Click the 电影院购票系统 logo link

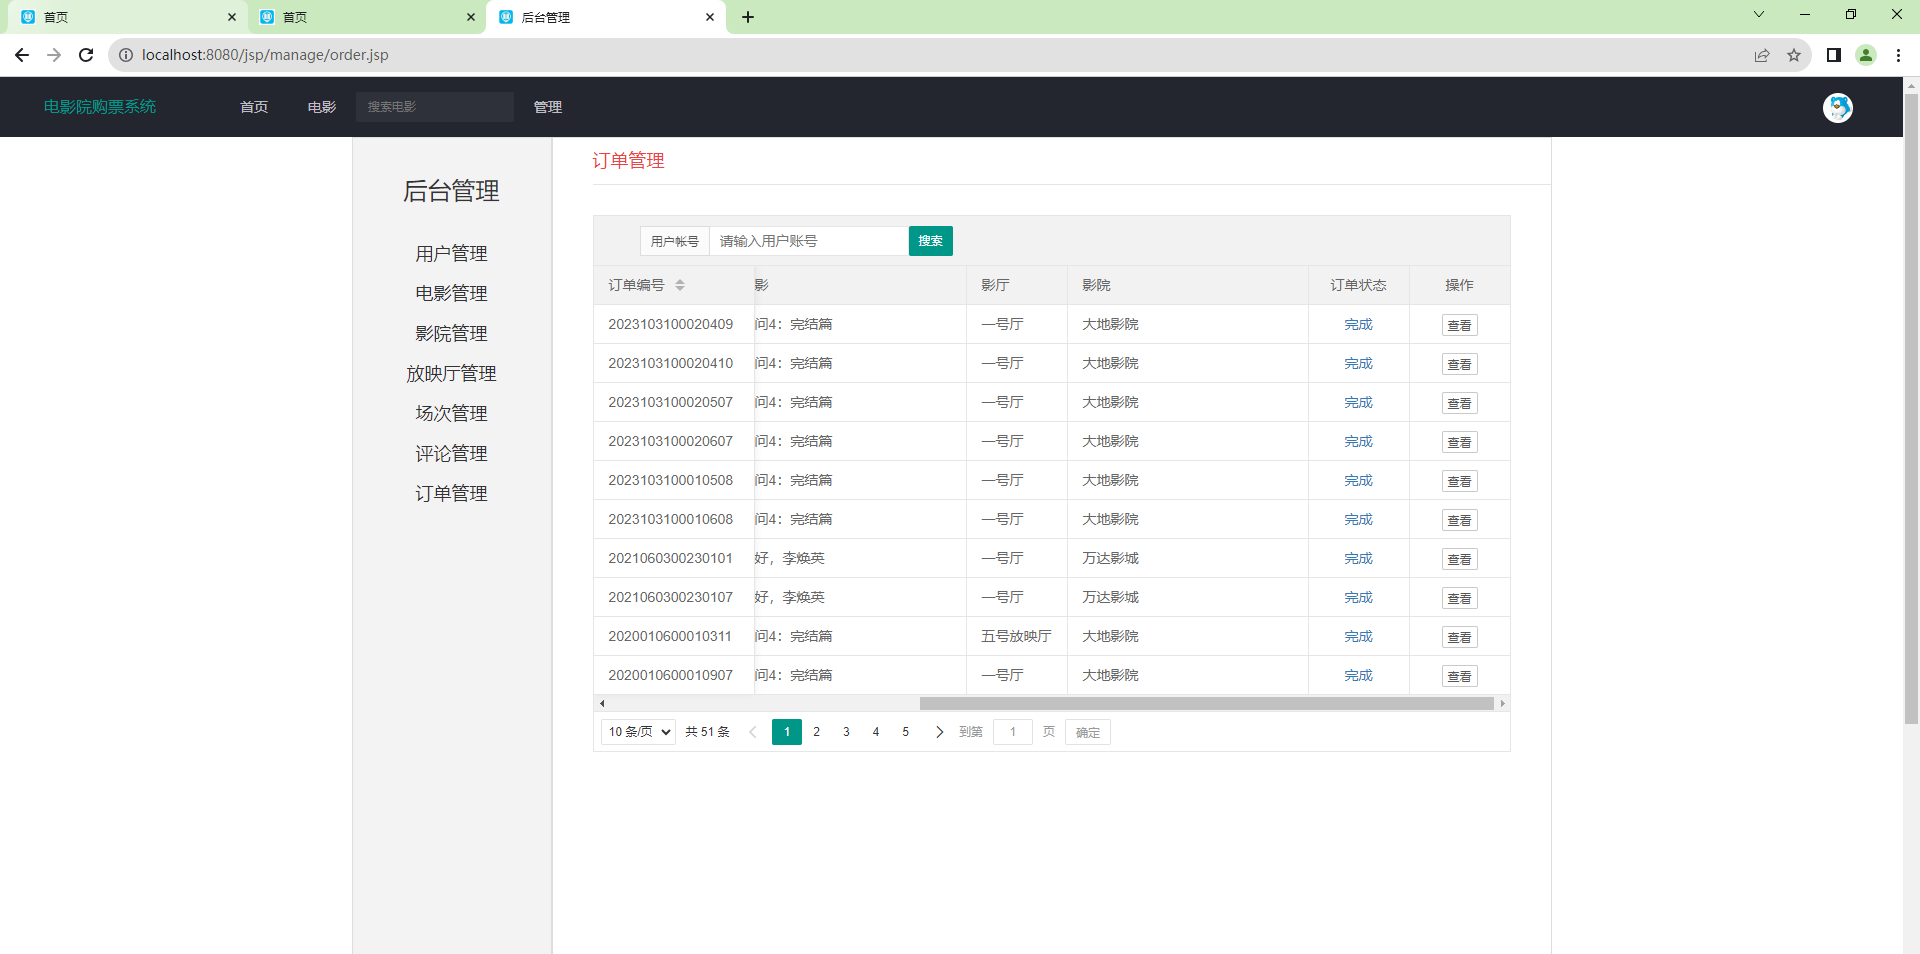point(100,107)
